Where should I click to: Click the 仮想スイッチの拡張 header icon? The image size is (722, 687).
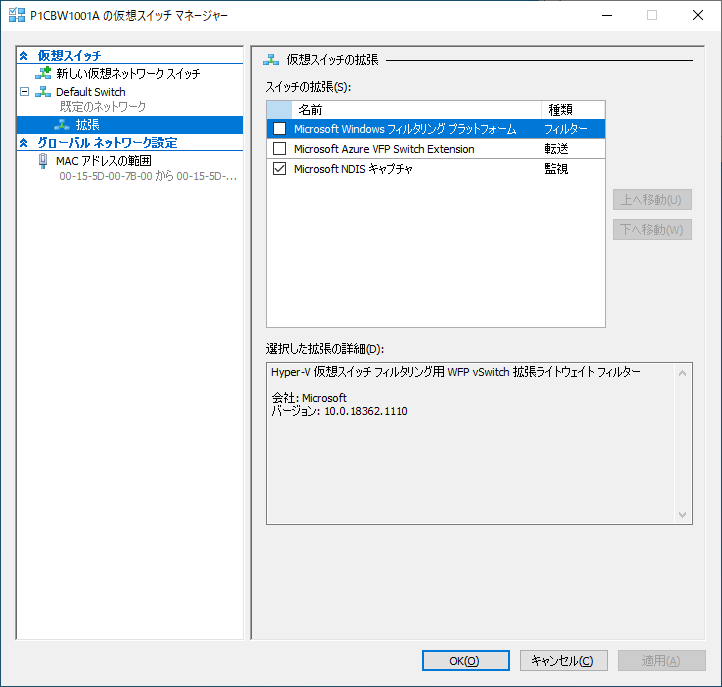click(271, 60)
